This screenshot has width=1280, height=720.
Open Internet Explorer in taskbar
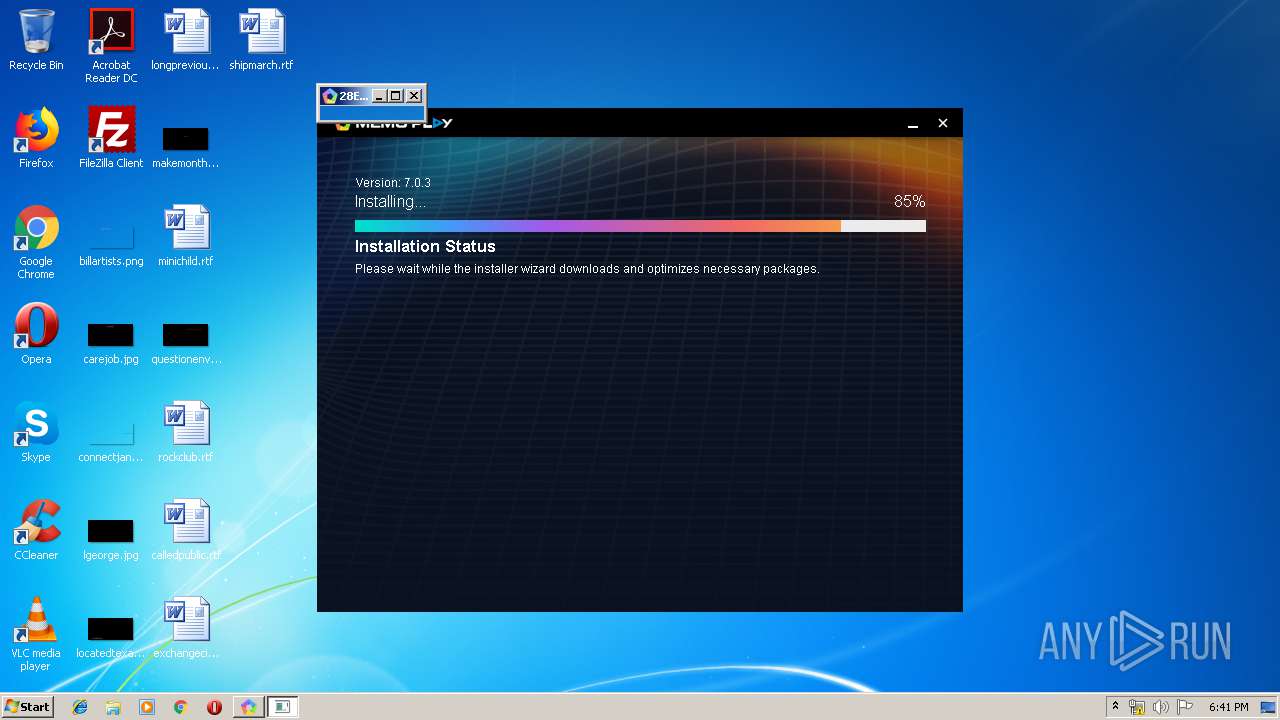pyautogui.click(x=80, y=707)
